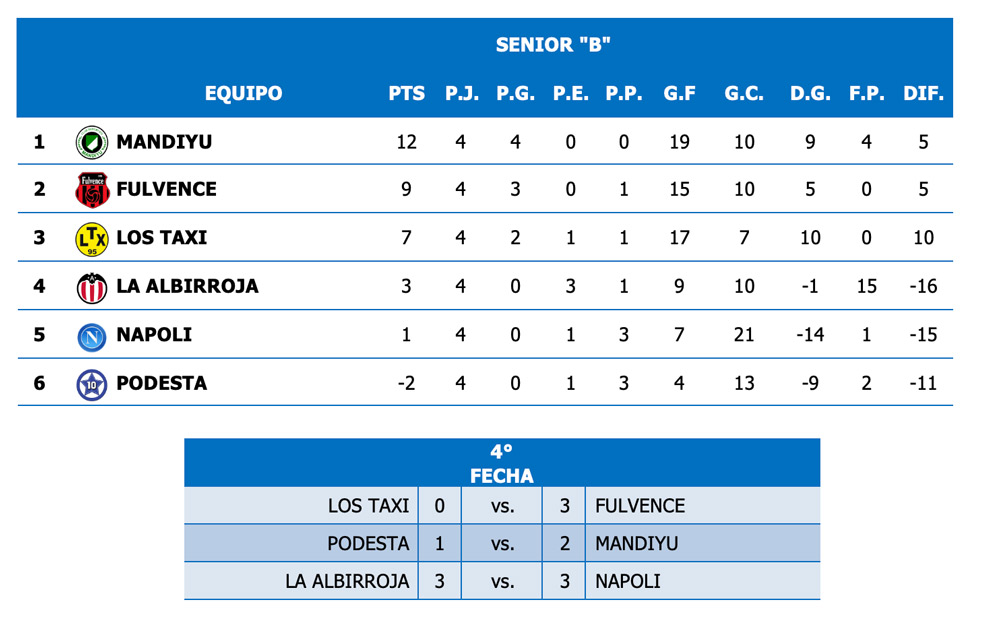Click the Mandiyu team crest icon
The width and height of the screenshot is (1000, 628).
click(92, 142)
